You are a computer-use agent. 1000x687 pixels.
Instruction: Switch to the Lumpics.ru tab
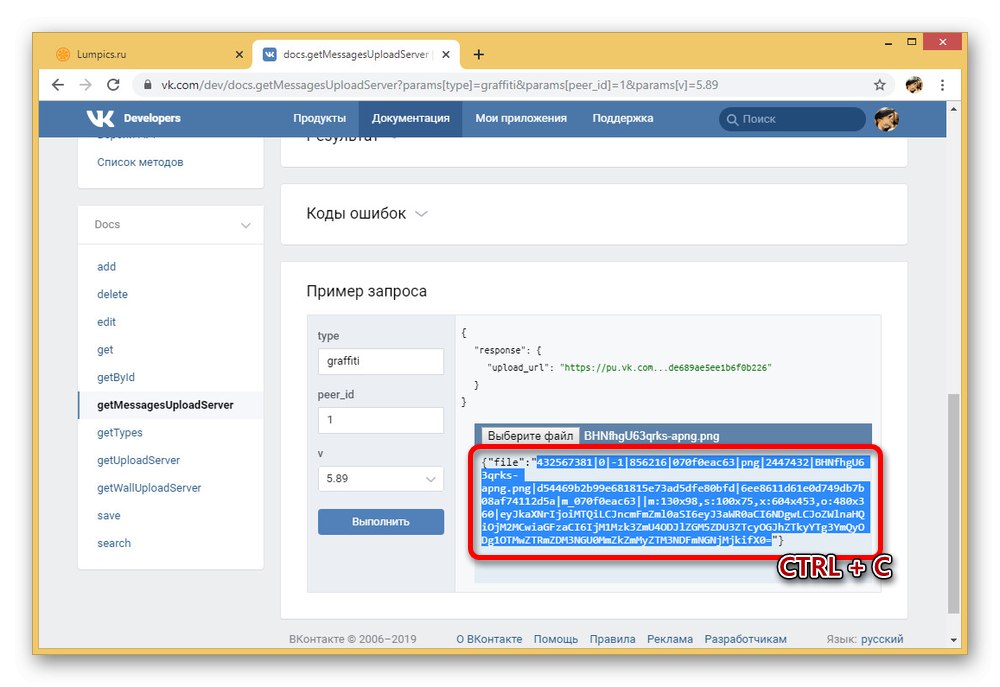(x=148, y=55)
